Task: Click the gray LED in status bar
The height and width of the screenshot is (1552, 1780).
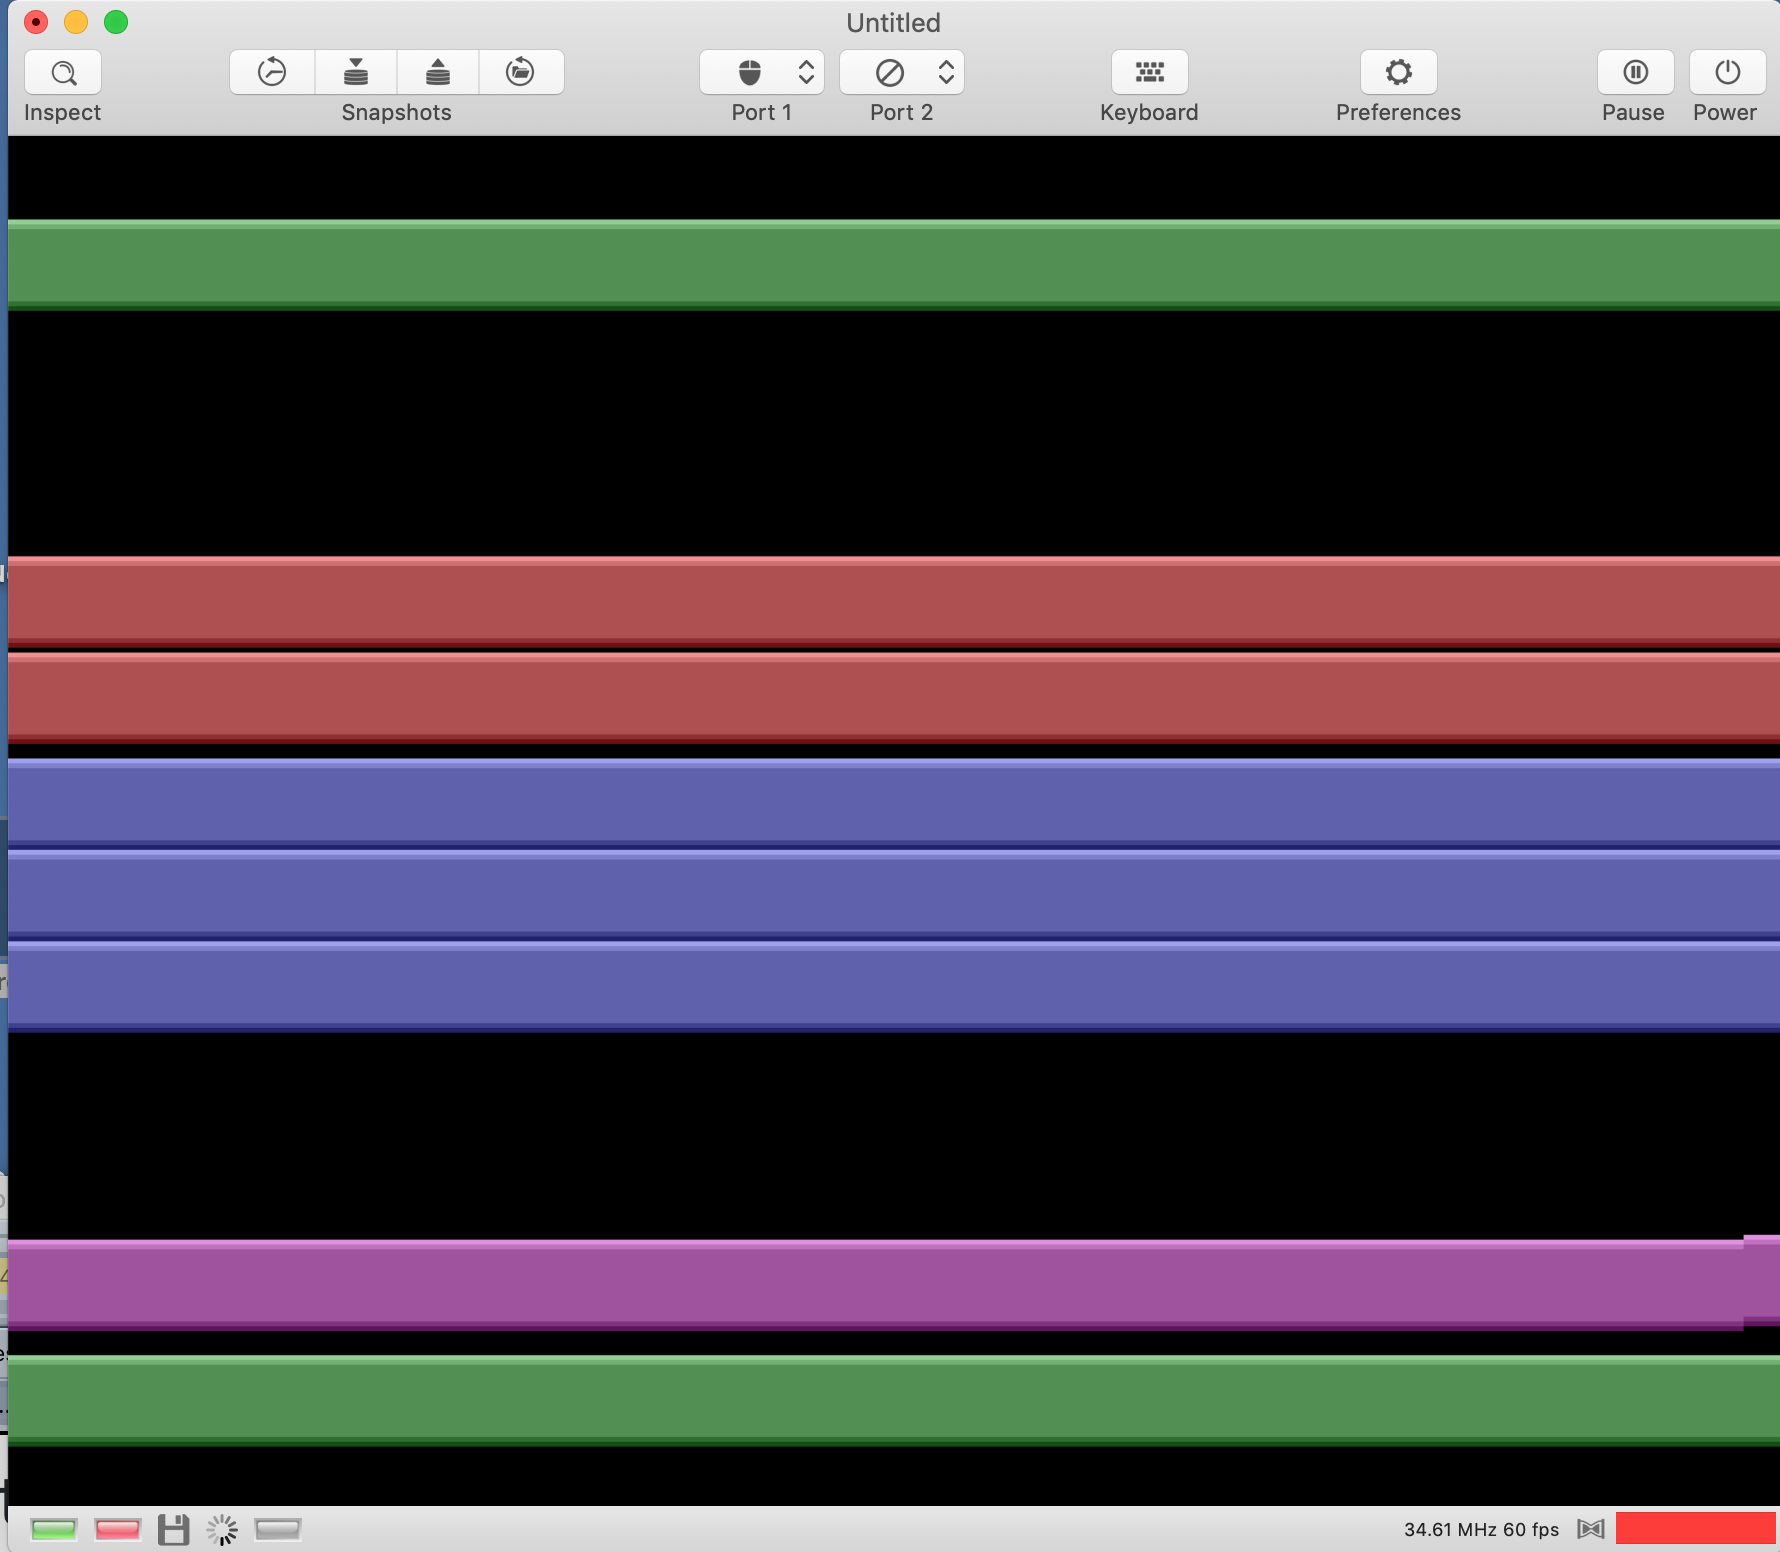Action: point(278,1529)
